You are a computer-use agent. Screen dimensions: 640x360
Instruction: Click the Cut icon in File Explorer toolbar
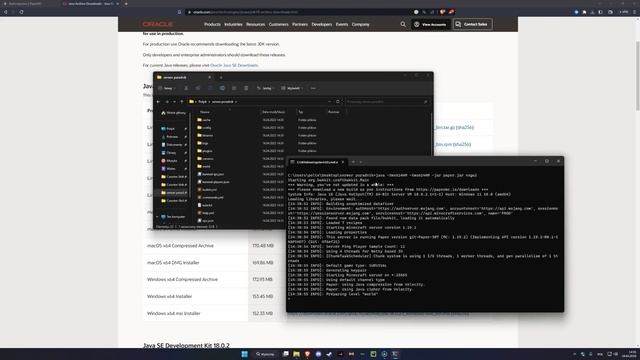[186, 88]
